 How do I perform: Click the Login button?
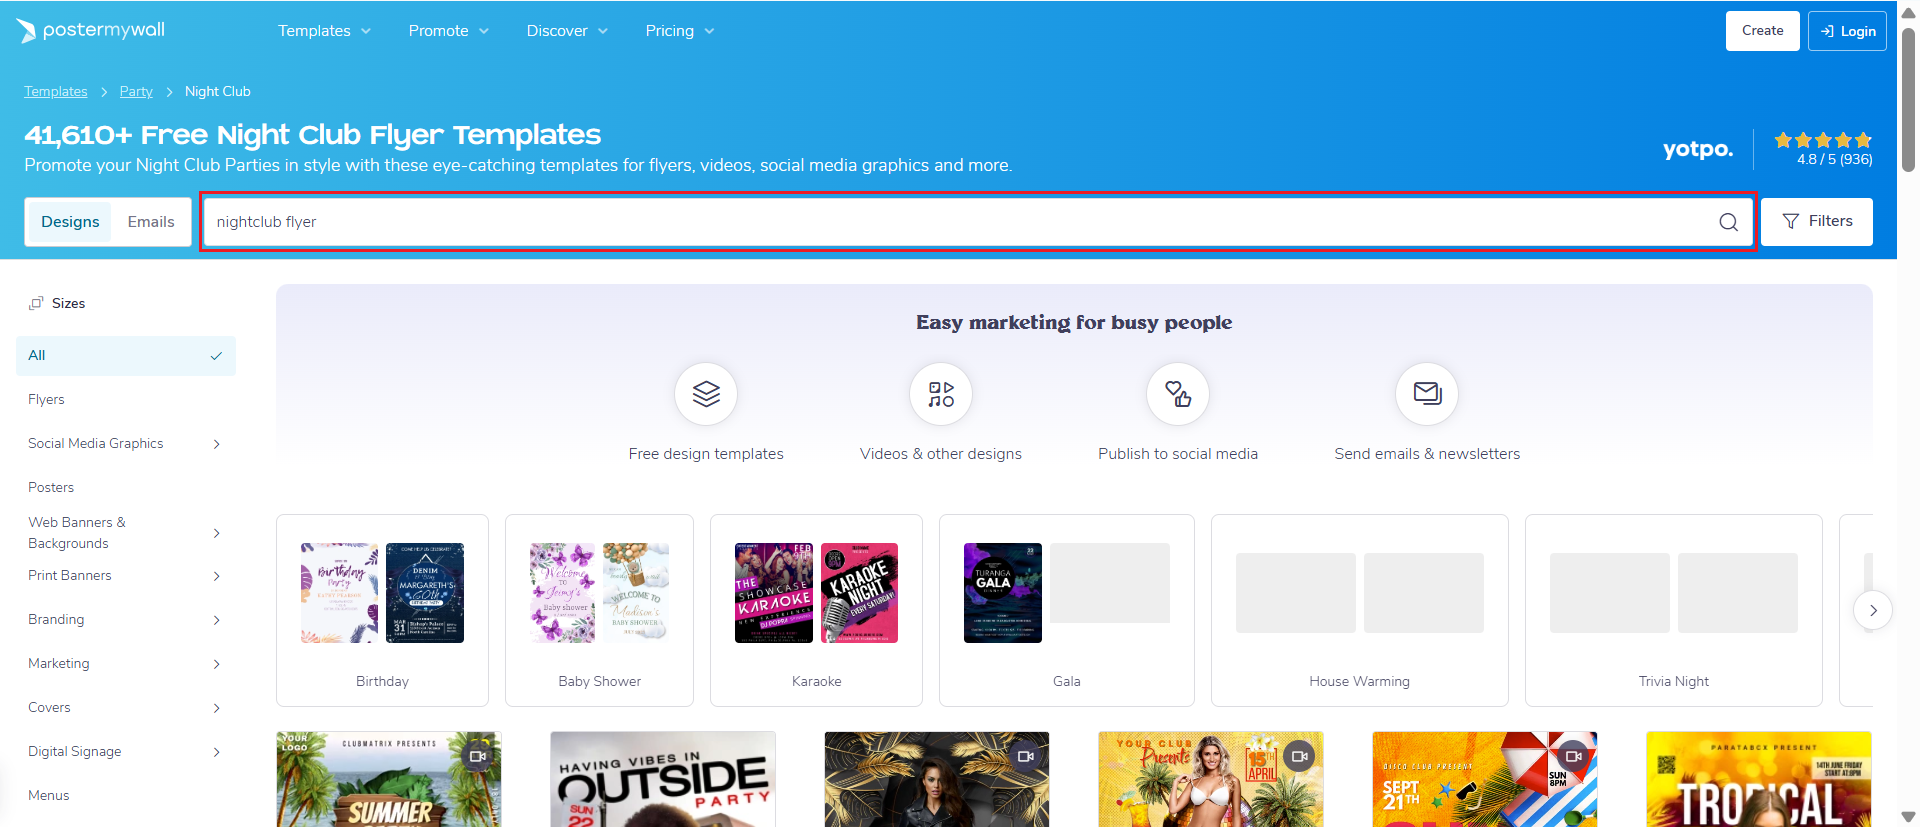[1847, 31]
